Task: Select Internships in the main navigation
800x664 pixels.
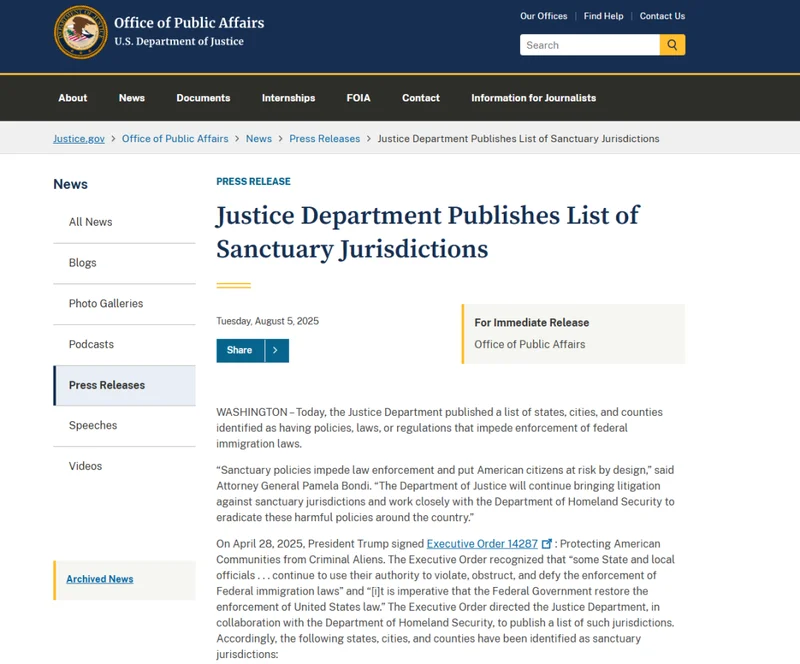Action: point(288,98)
